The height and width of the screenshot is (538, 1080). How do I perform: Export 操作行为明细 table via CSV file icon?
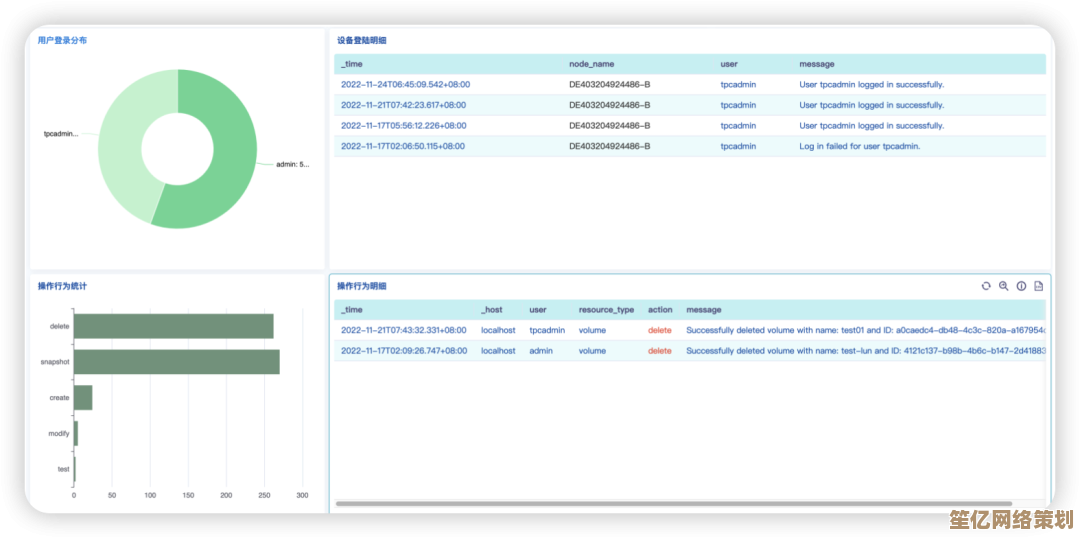(x=1038, y=286)
